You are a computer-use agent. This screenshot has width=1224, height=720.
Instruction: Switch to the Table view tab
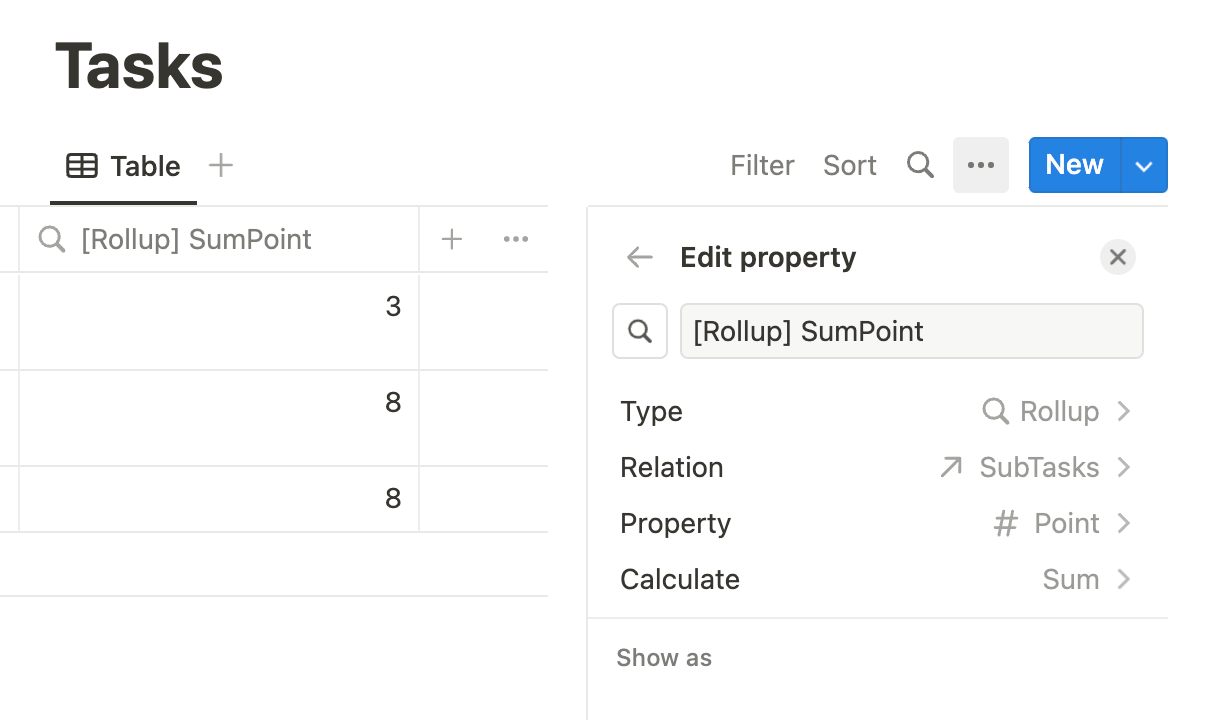click(144, 166)
